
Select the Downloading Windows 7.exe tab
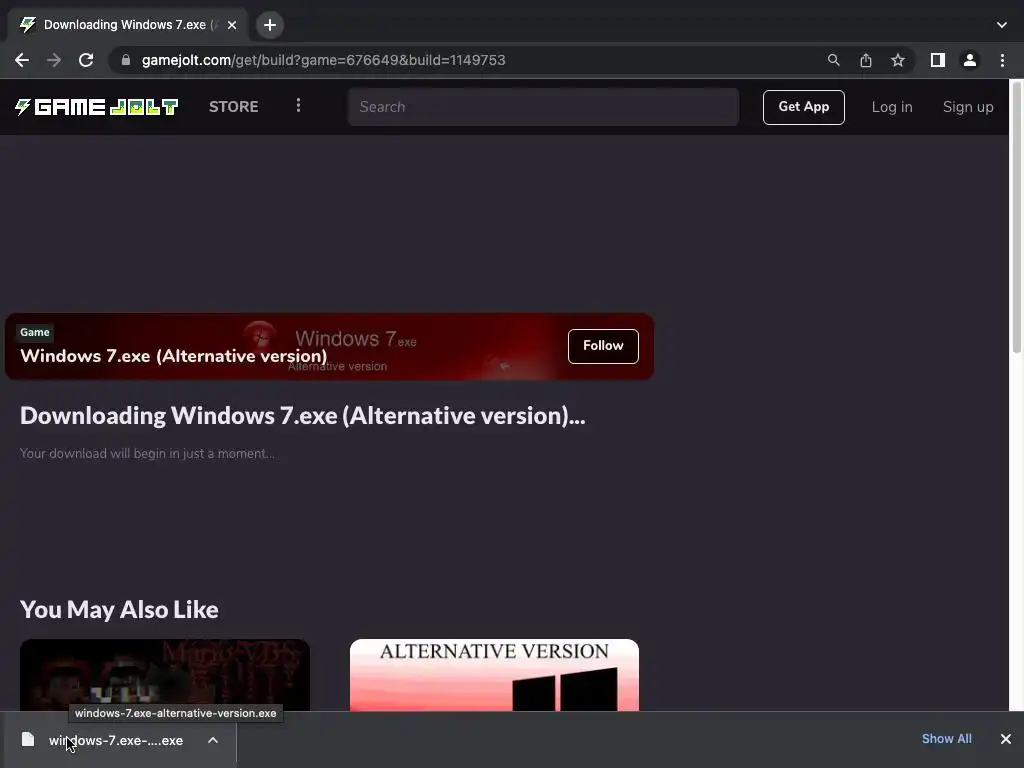(x=127, y=25)
